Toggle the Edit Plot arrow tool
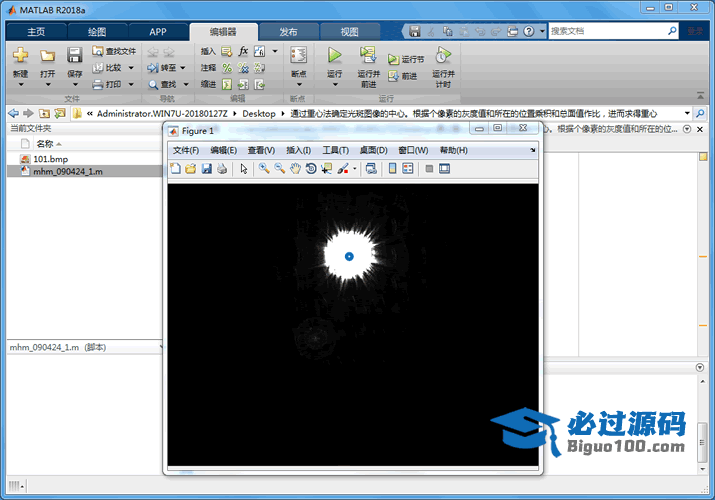The height and width of the screenshot is (500, 715). click(x=243, y=169)
